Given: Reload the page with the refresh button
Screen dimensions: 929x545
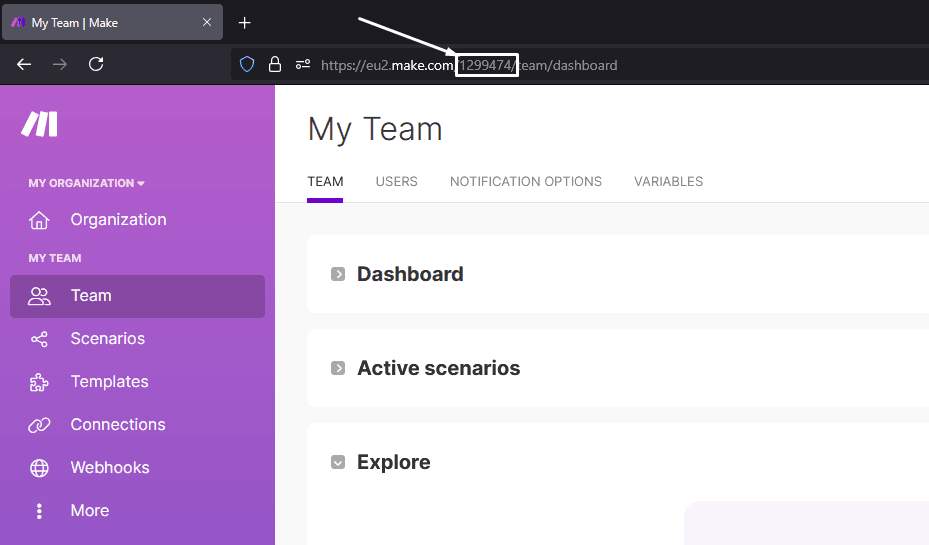Looking at the screenshot, I should click(96, 64).
